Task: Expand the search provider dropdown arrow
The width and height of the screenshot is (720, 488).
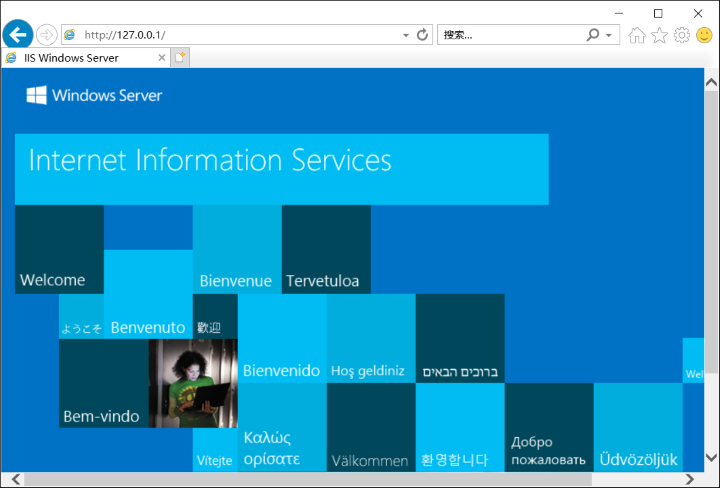Action: [609, 35]
